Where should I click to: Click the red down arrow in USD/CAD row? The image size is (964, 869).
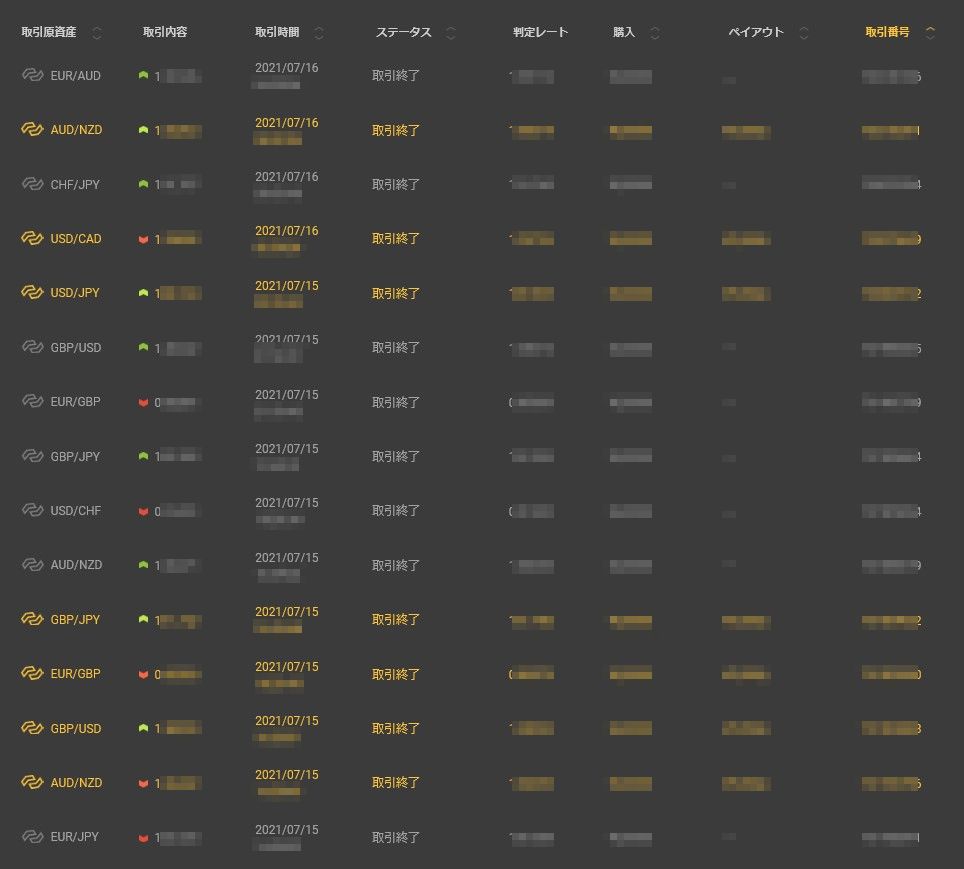(143, 240)
